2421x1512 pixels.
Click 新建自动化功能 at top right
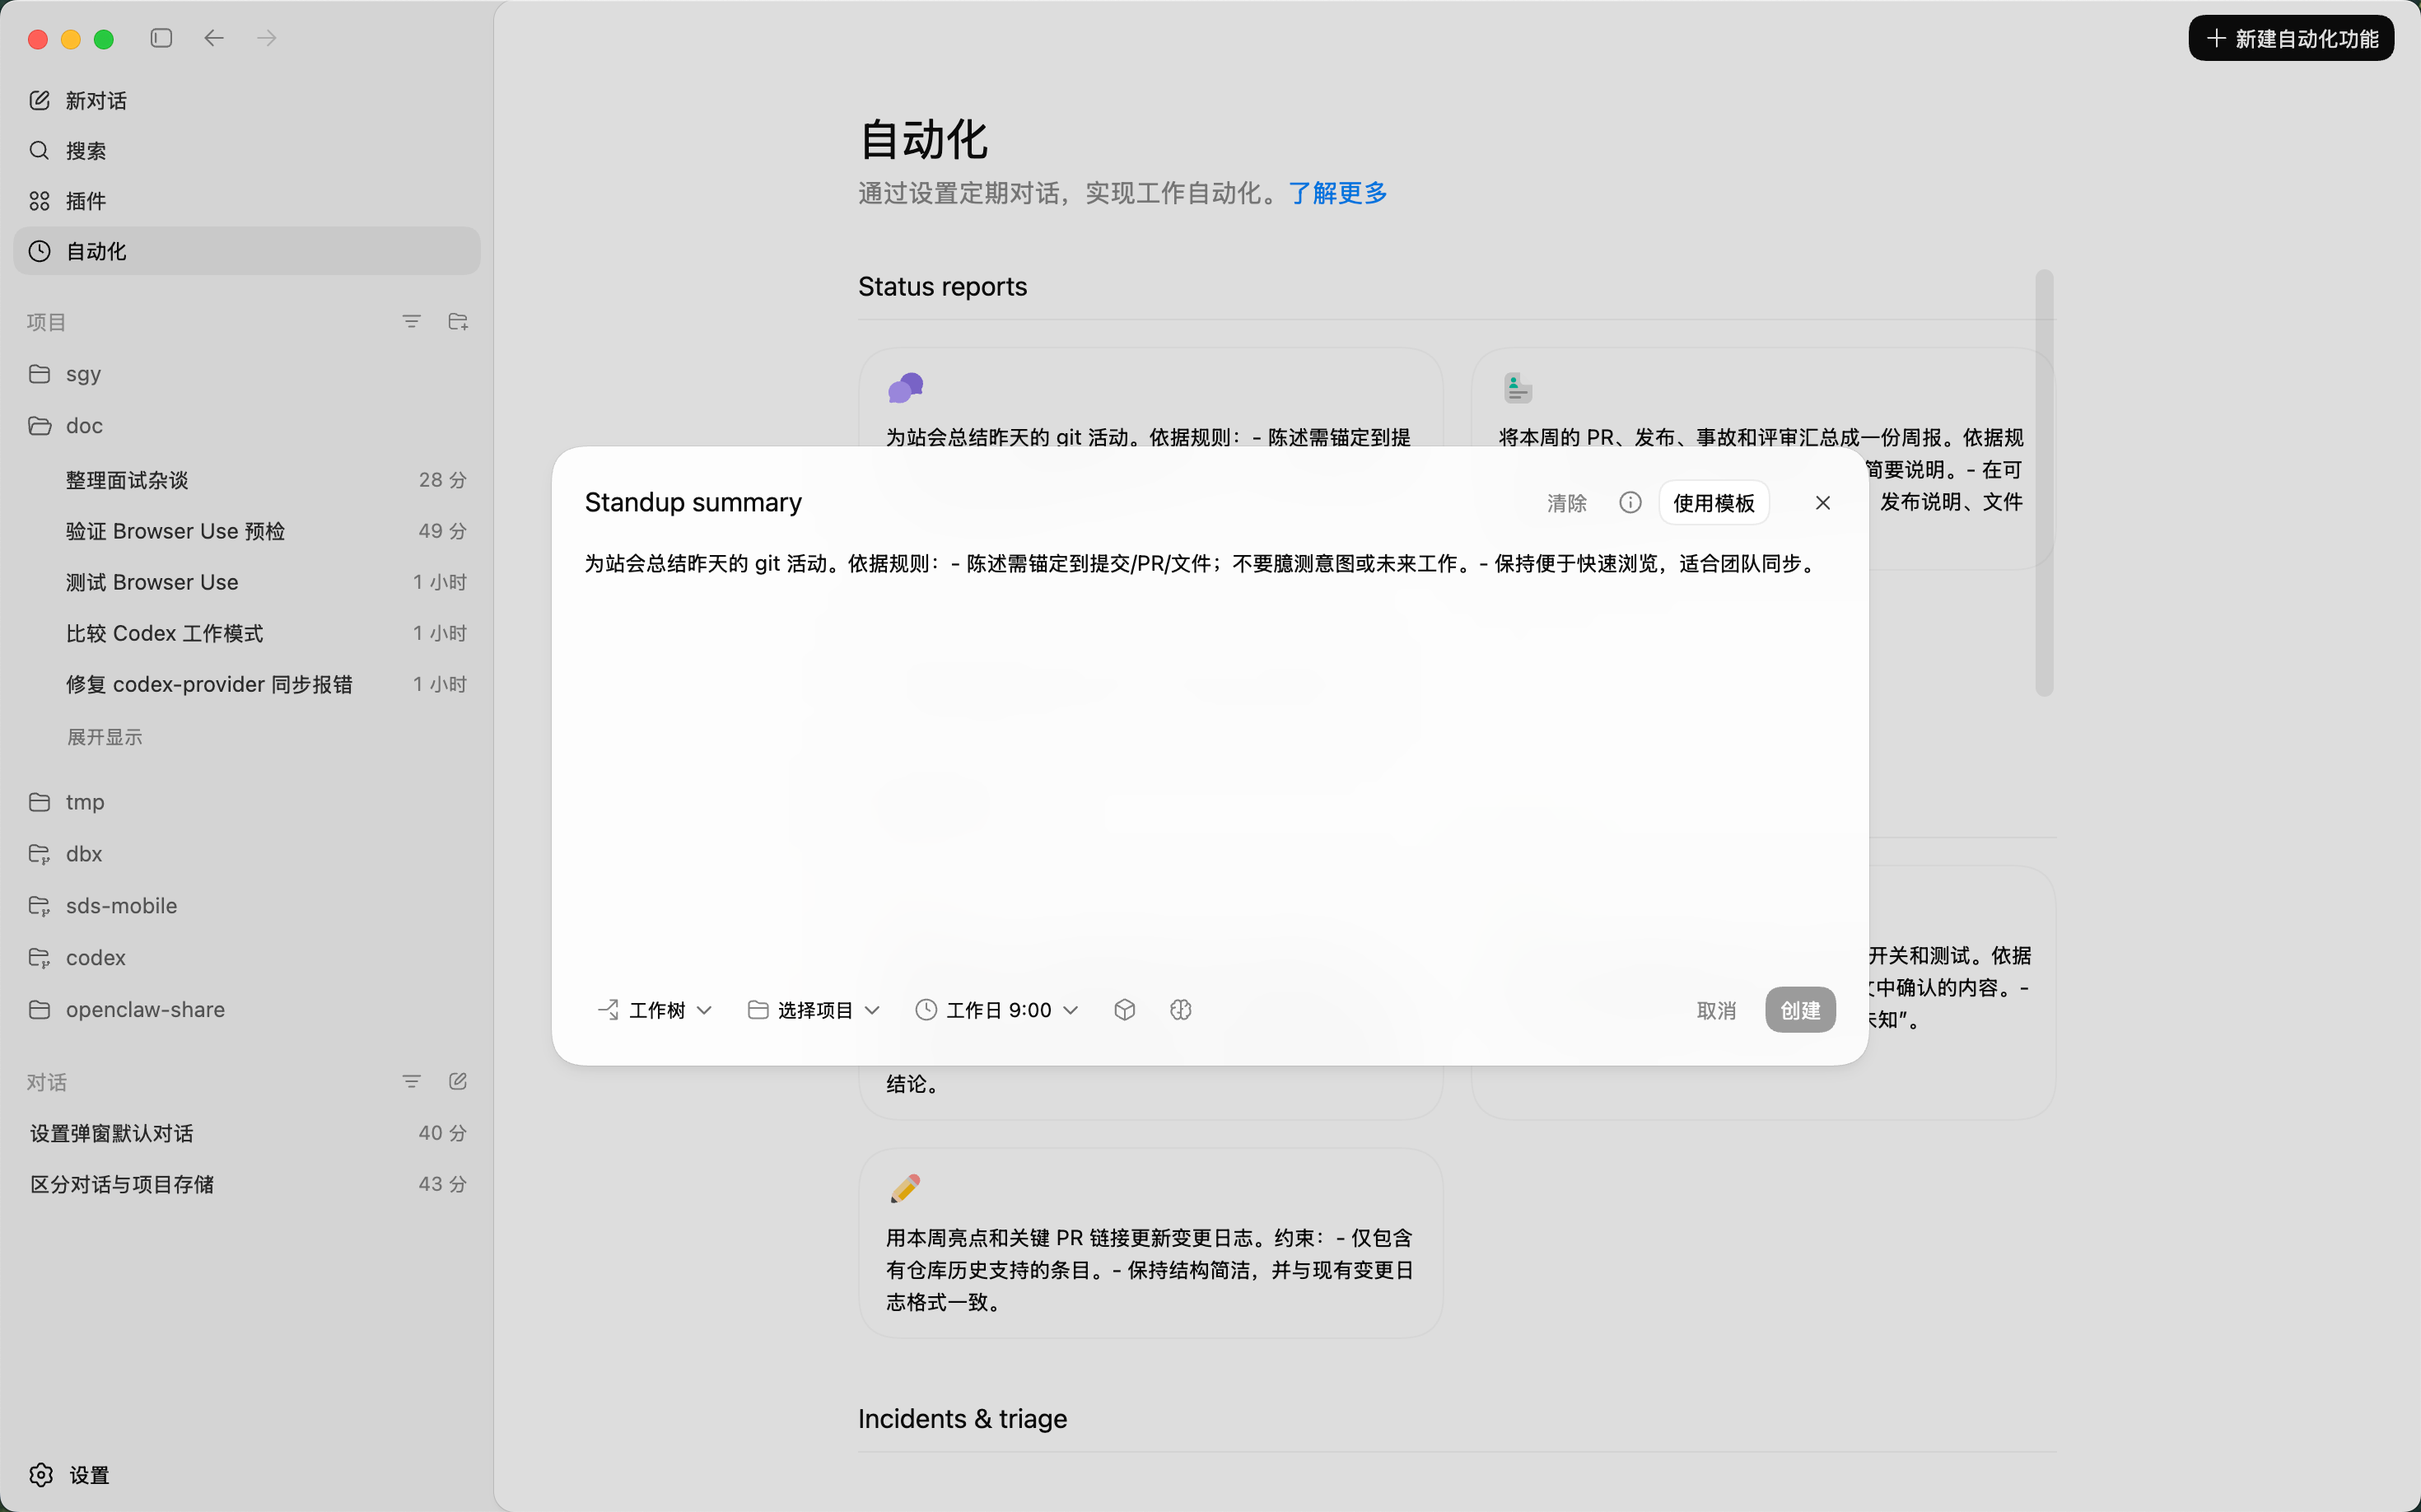tap(2291, 38)
